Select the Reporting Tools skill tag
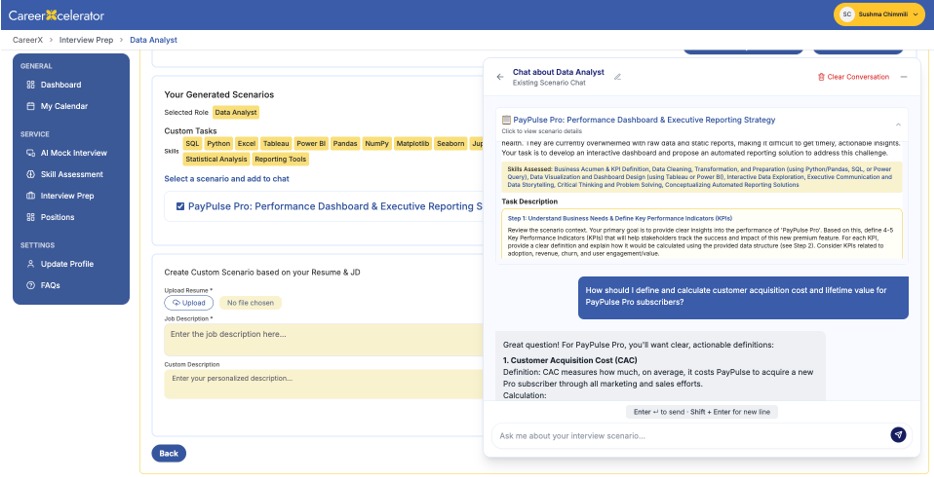 (x=280, y=159)
